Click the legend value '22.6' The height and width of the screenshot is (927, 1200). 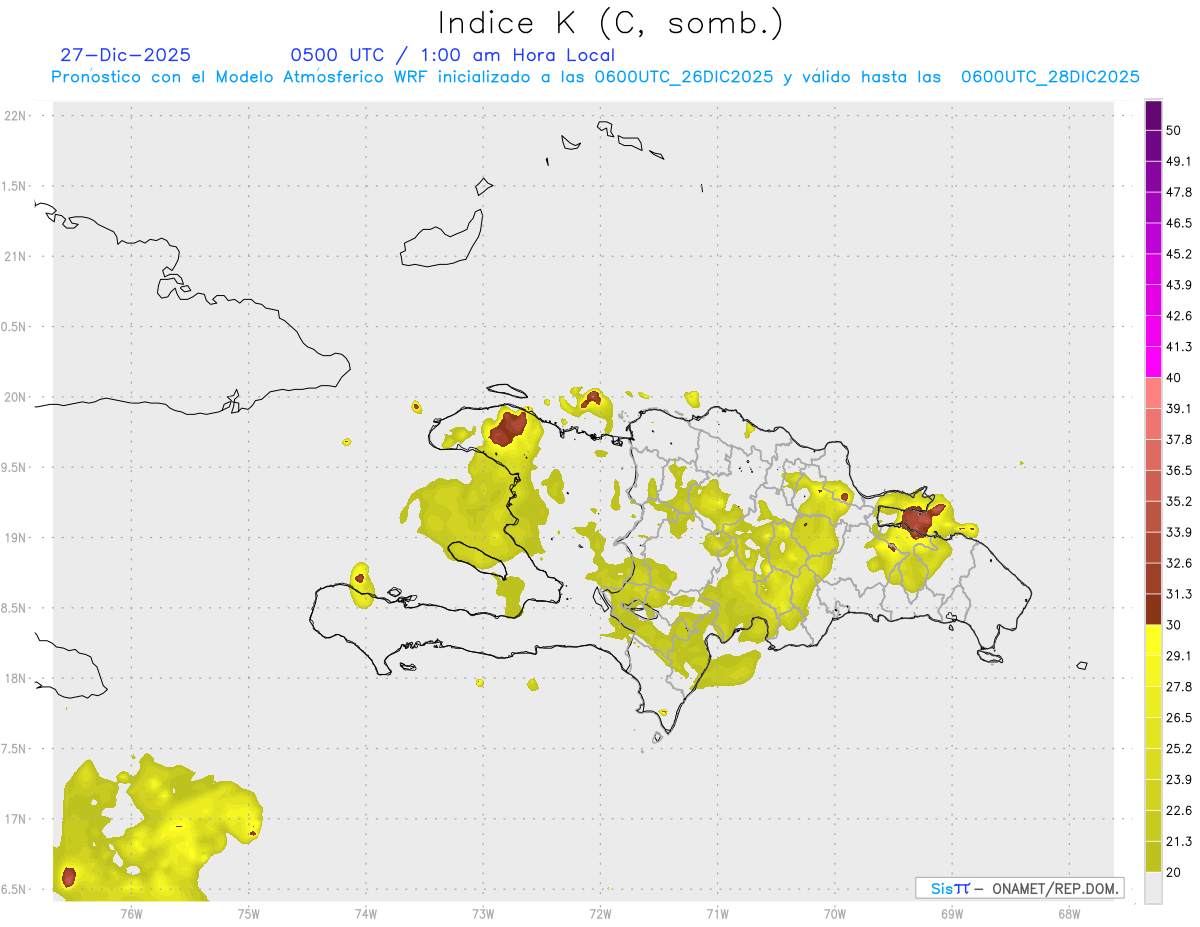pos(1178,810)
